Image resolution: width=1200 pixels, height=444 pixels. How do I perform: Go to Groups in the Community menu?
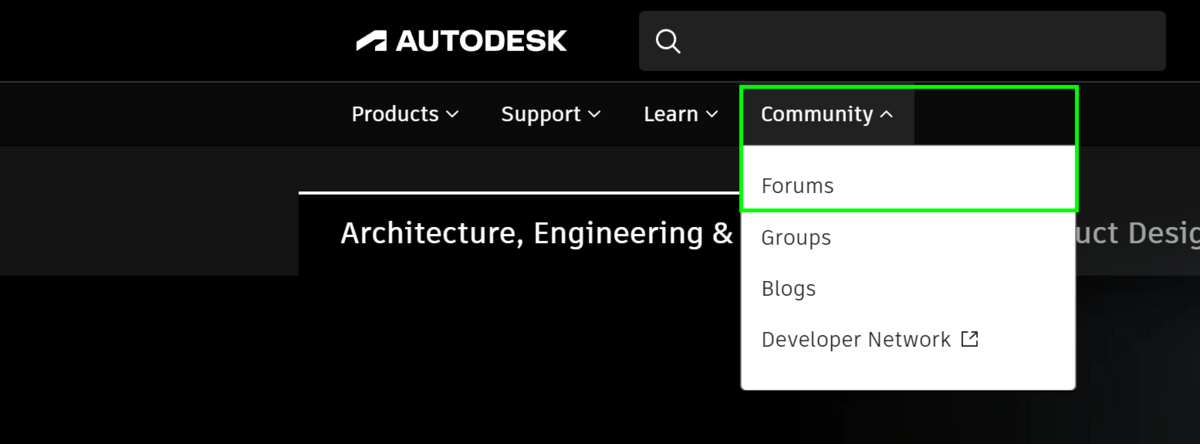pos(796,238)
